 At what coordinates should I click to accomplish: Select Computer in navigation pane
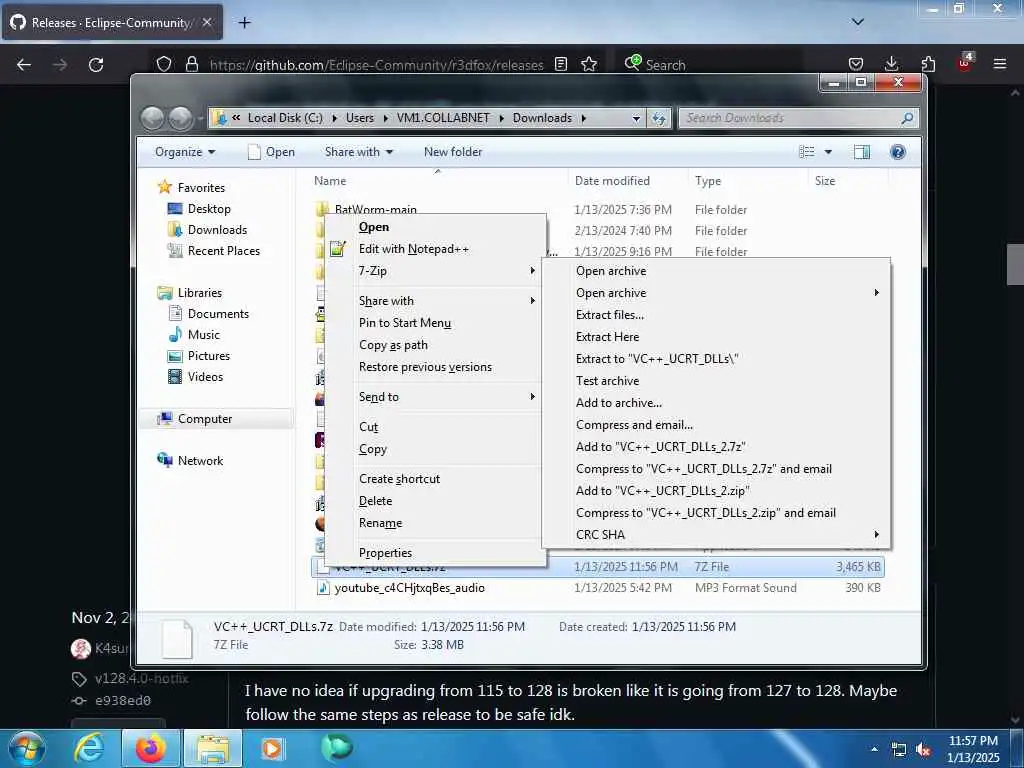pos(204,419)
